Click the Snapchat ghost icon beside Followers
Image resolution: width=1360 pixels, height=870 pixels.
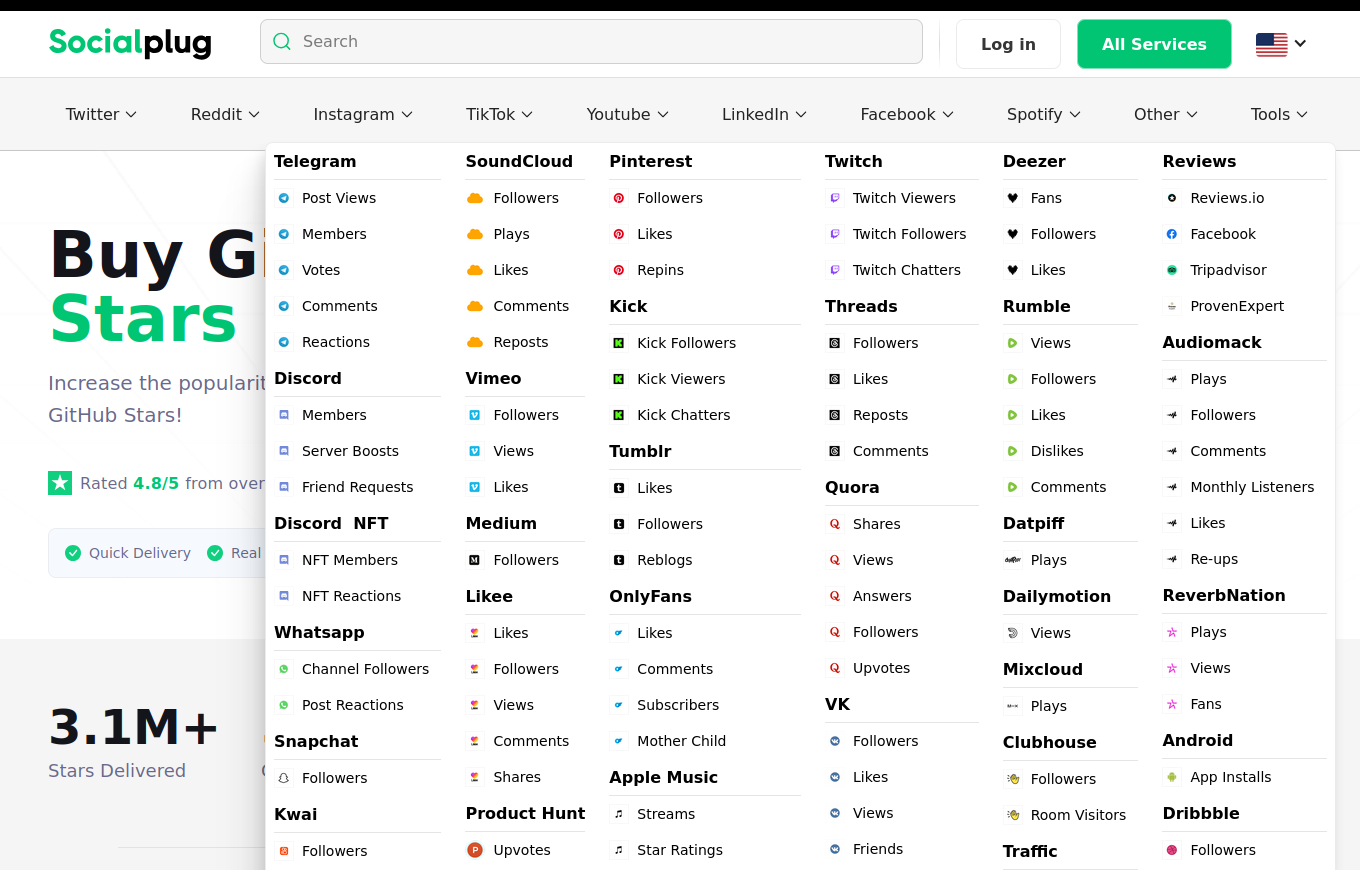284,778
